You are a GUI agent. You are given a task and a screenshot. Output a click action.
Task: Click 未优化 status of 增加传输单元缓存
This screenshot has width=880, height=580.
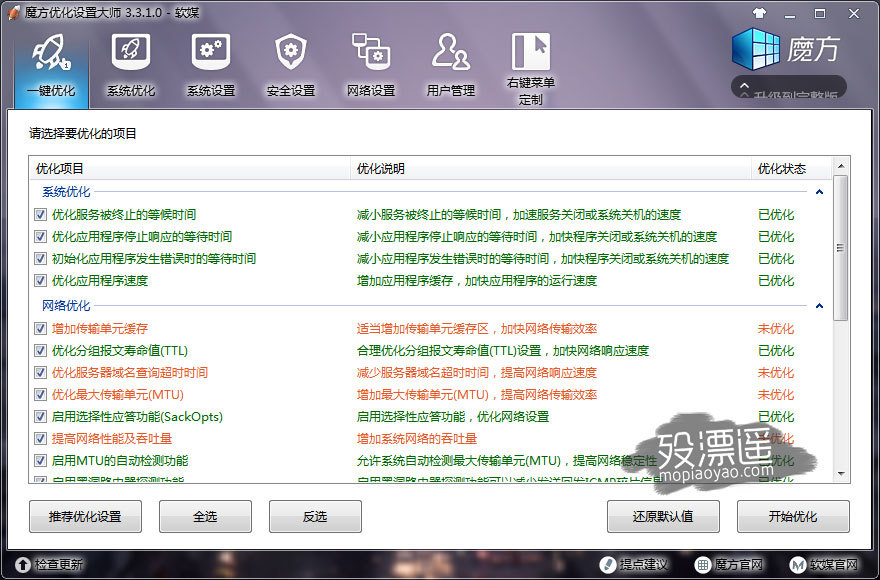click(776, 328)
